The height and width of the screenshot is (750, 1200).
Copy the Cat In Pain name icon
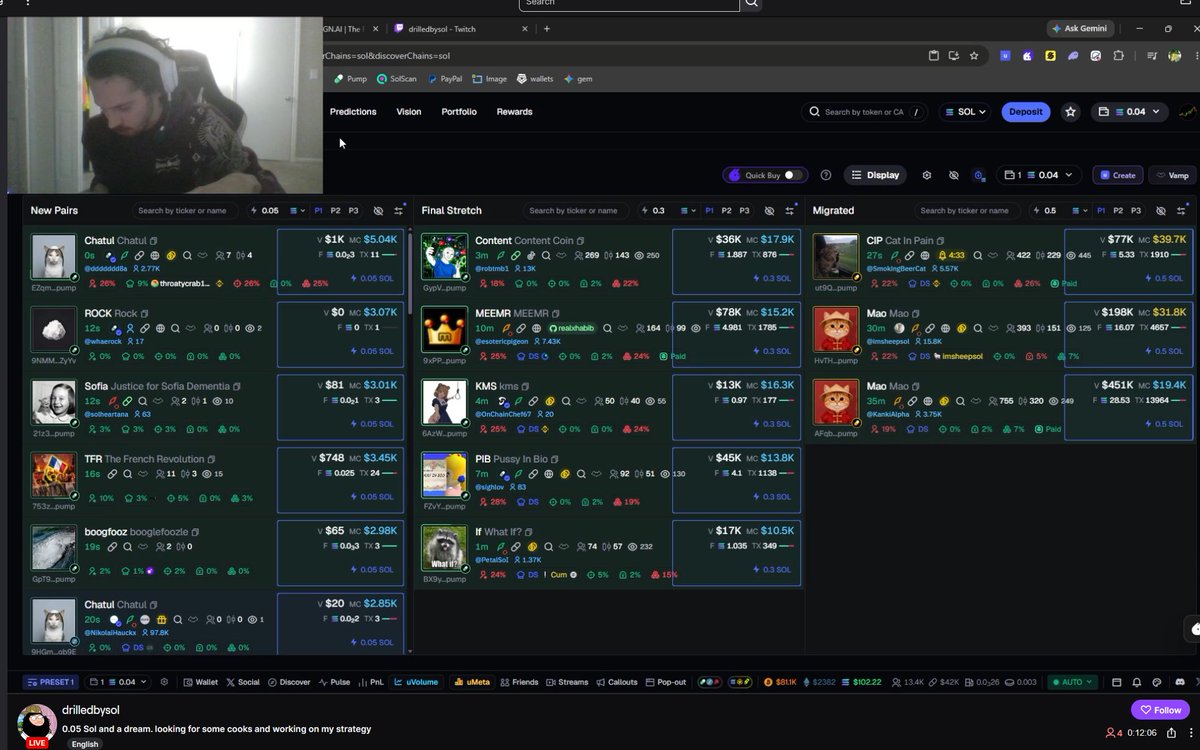[939, 241]
